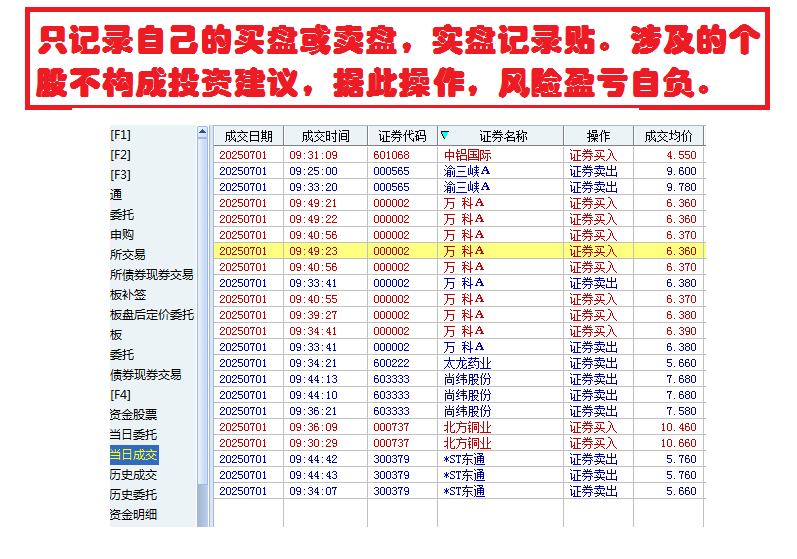Click the 600222 security code cell

click(402, 363)
